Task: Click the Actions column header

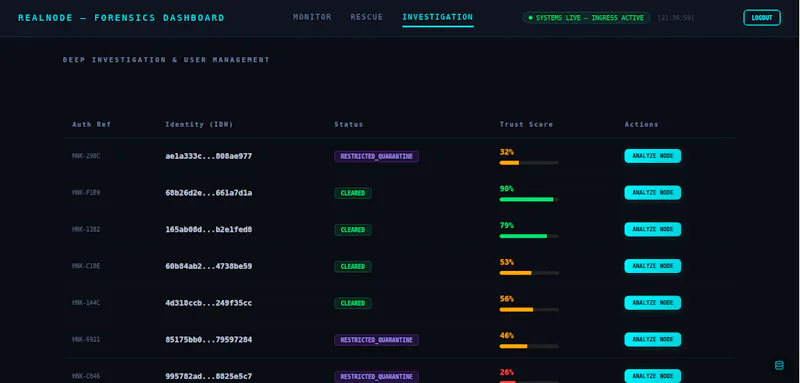Action: pyautogui.click(x=641, y=124)
